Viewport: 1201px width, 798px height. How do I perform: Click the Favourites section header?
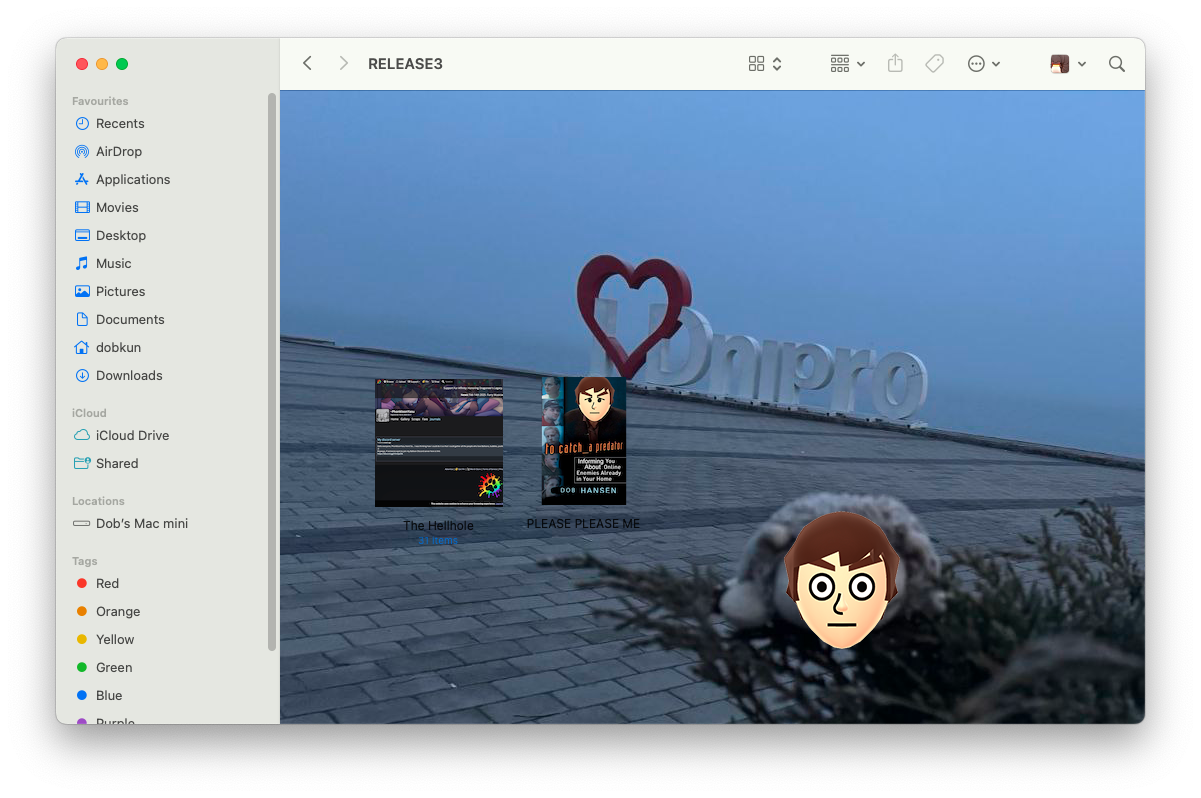pos(100,101)
